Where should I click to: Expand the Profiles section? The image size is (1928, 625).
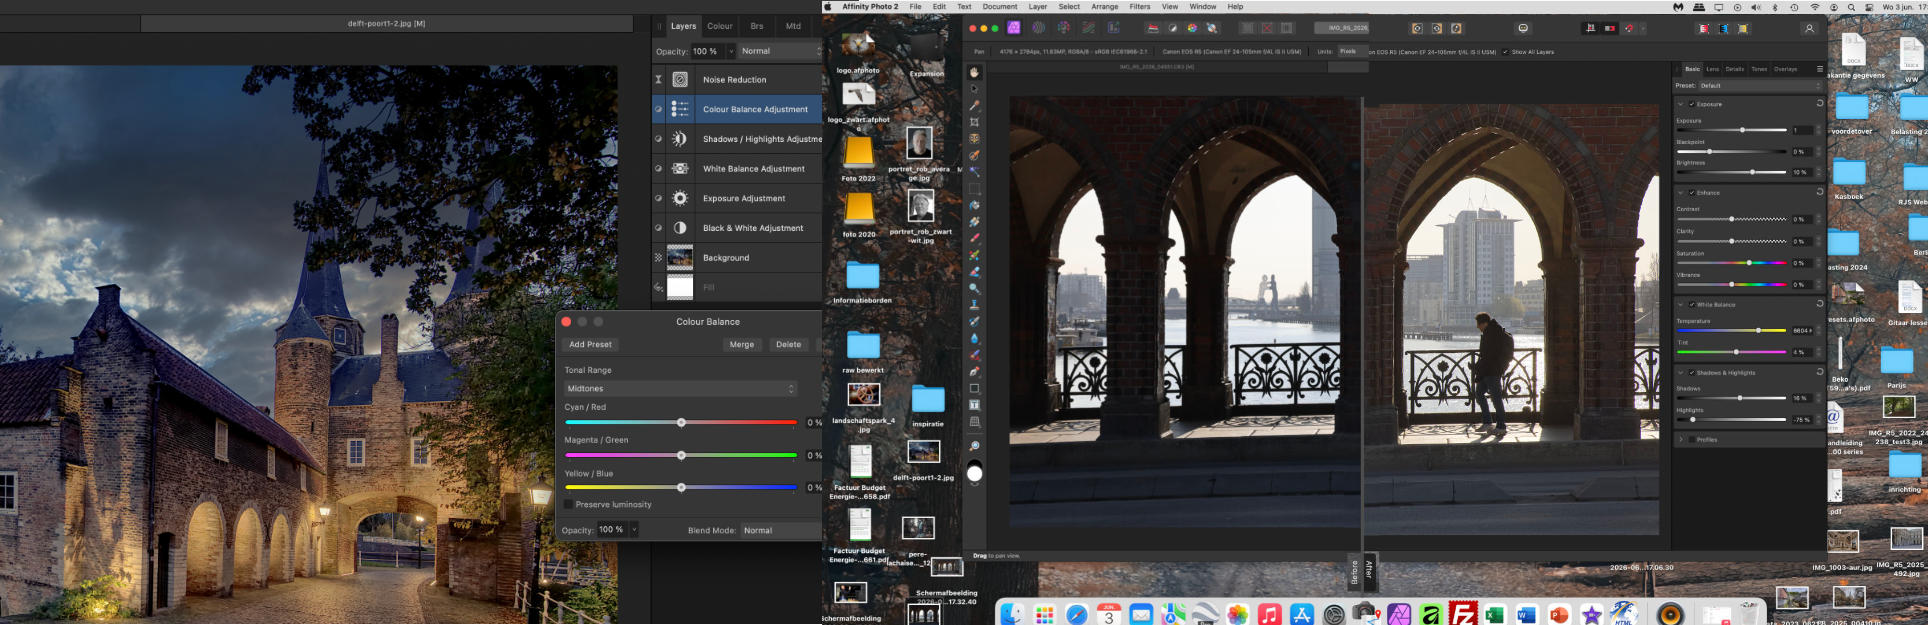(x=1680, y=439)
